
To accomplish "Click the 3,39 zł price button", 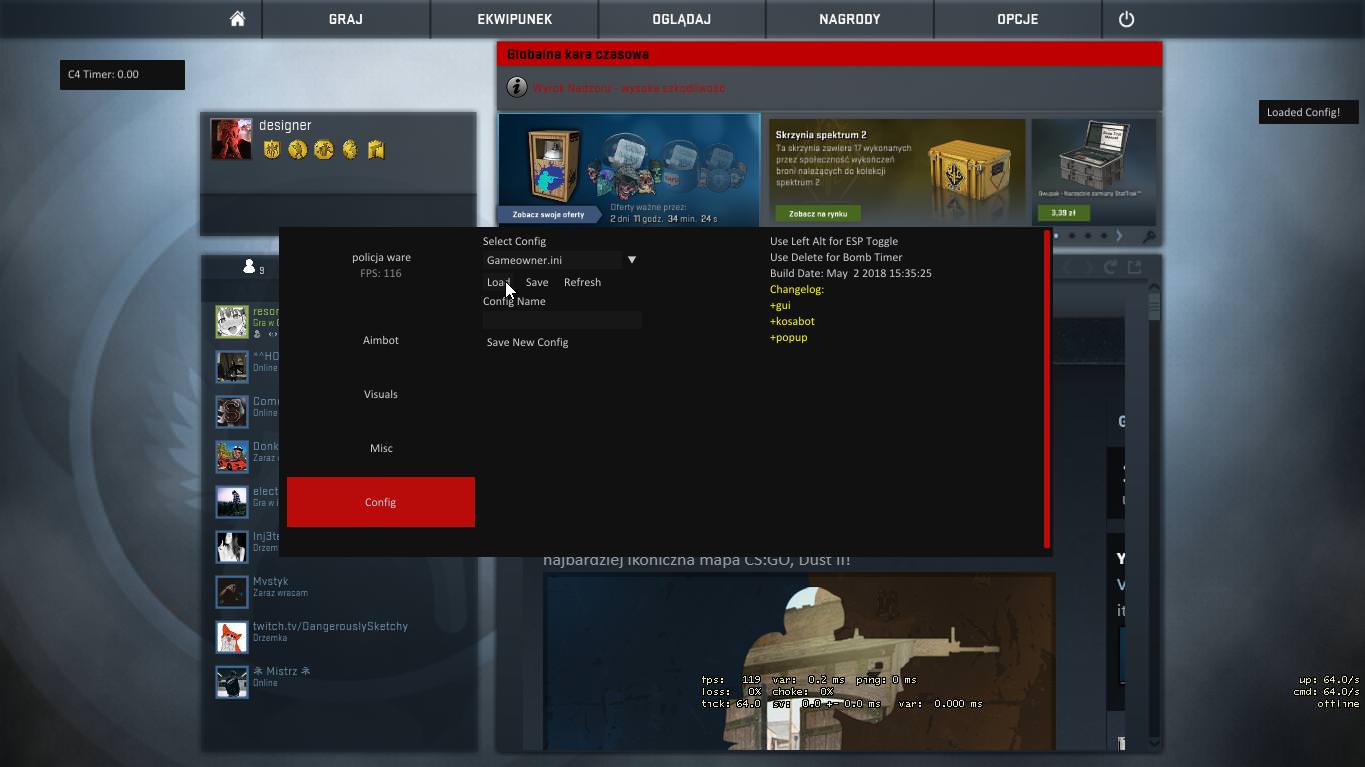I will tap(1063, 213).
